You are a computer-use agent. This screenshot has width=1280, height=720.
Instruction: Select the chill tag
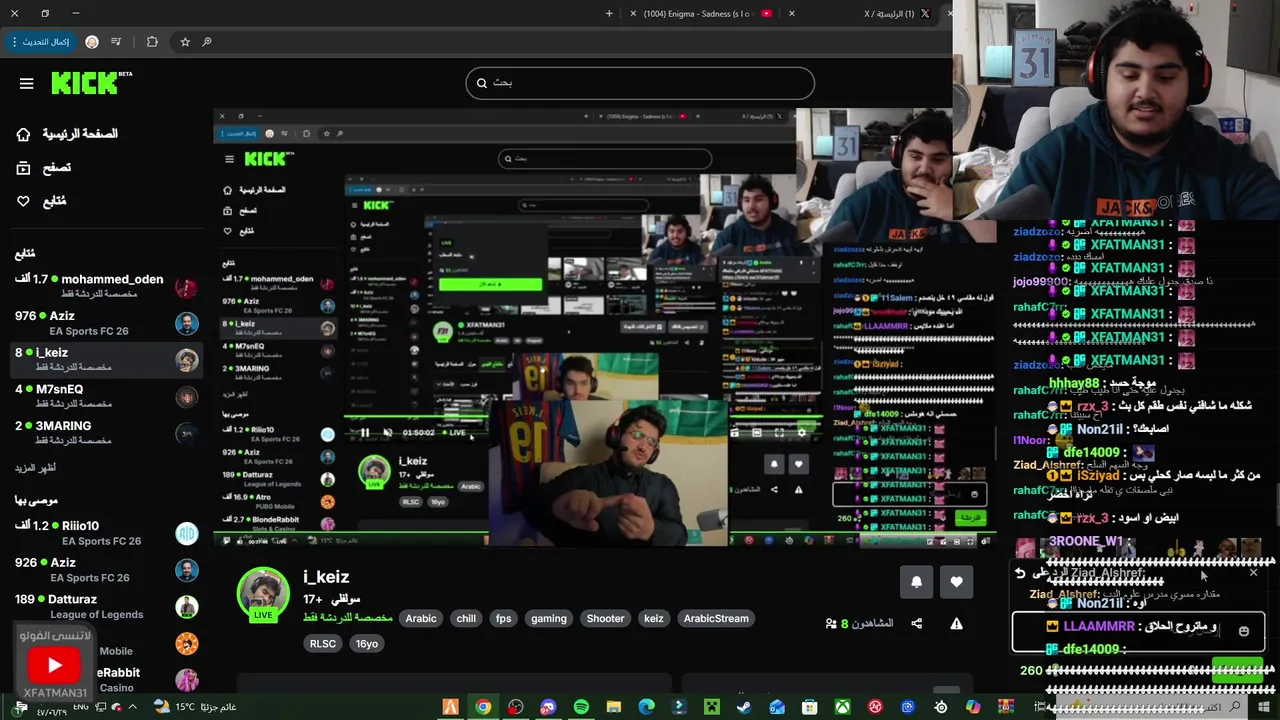tap(466, 619)
